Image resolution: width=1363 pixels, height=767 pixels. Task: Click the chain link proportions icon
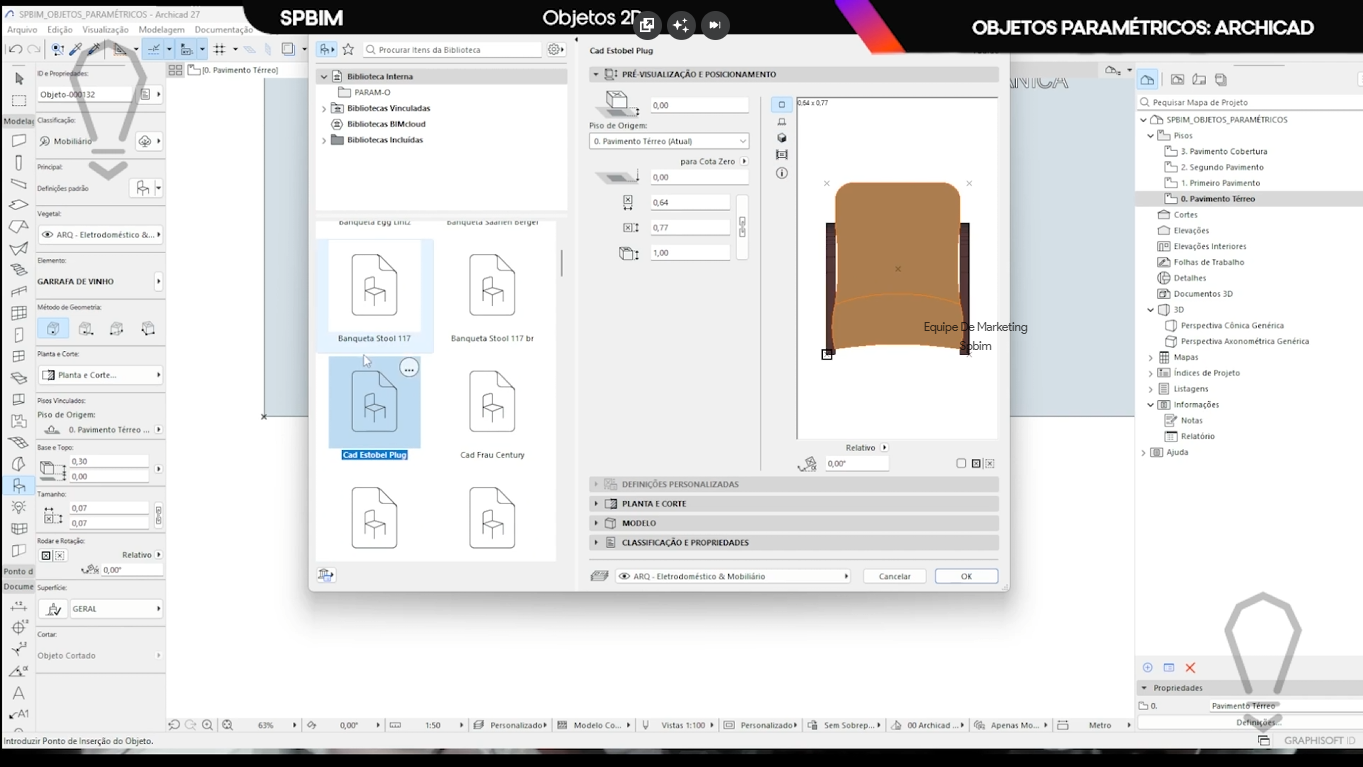tap(742, 227)
